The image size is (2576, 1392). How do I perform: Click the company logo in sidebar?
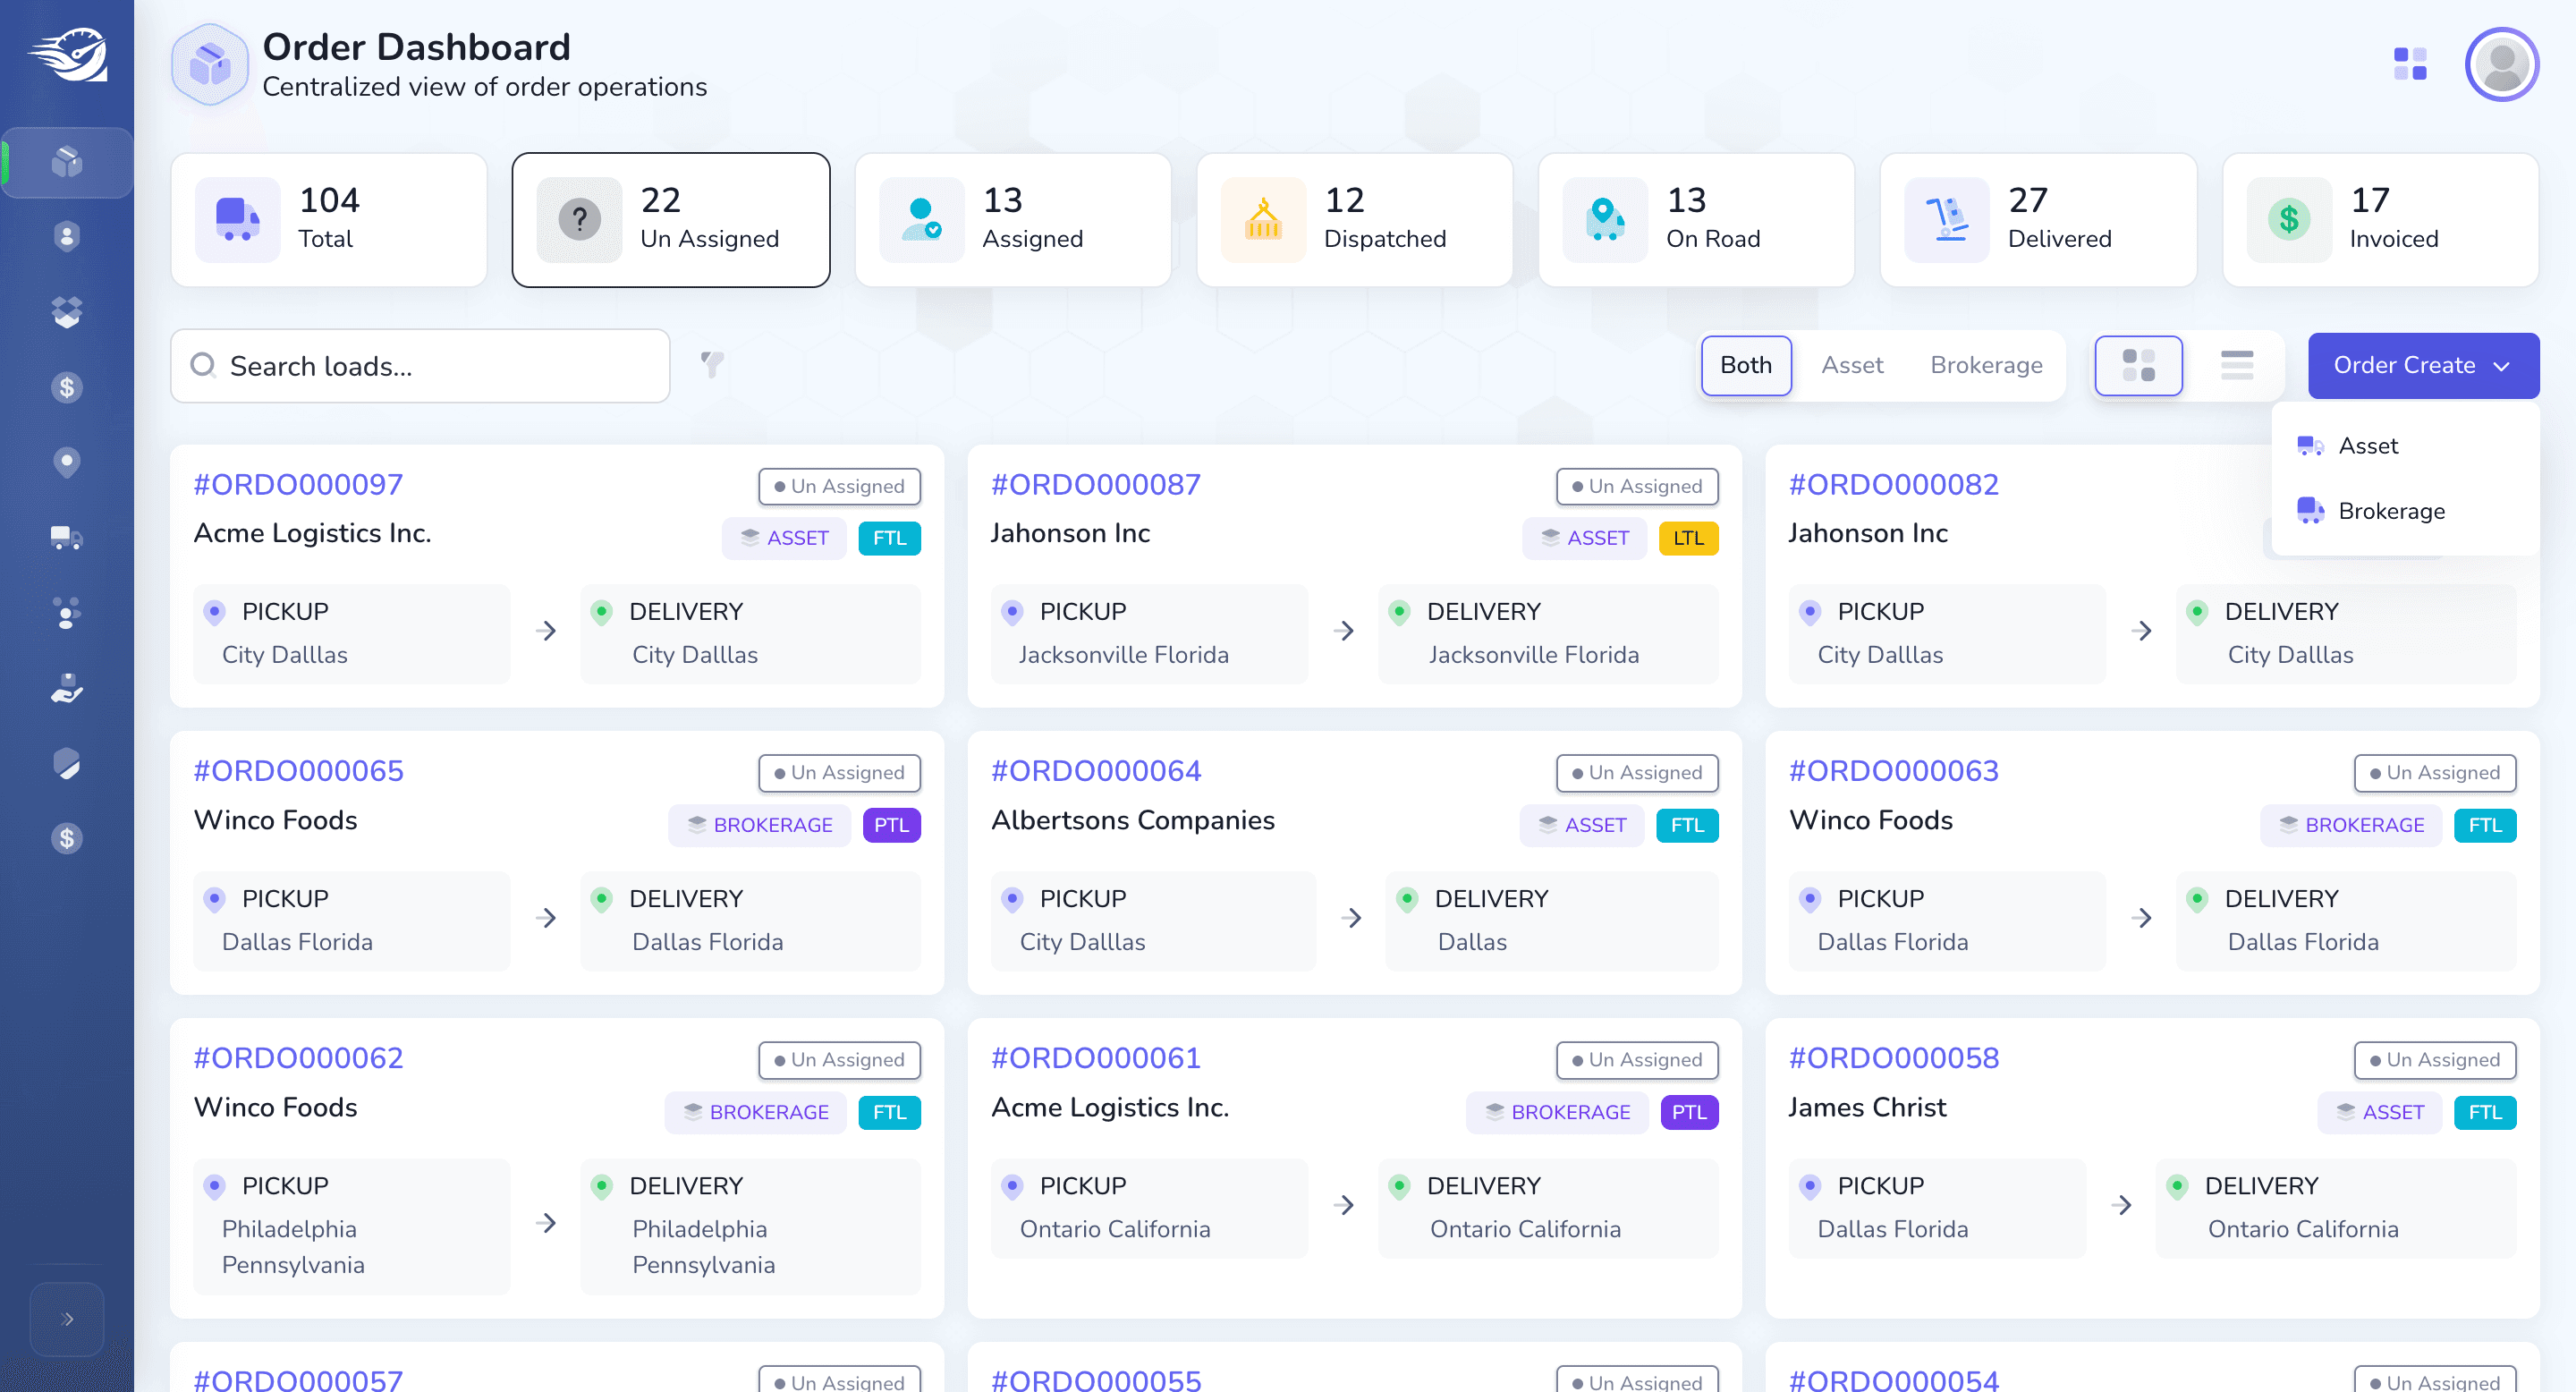coord(67,55)
